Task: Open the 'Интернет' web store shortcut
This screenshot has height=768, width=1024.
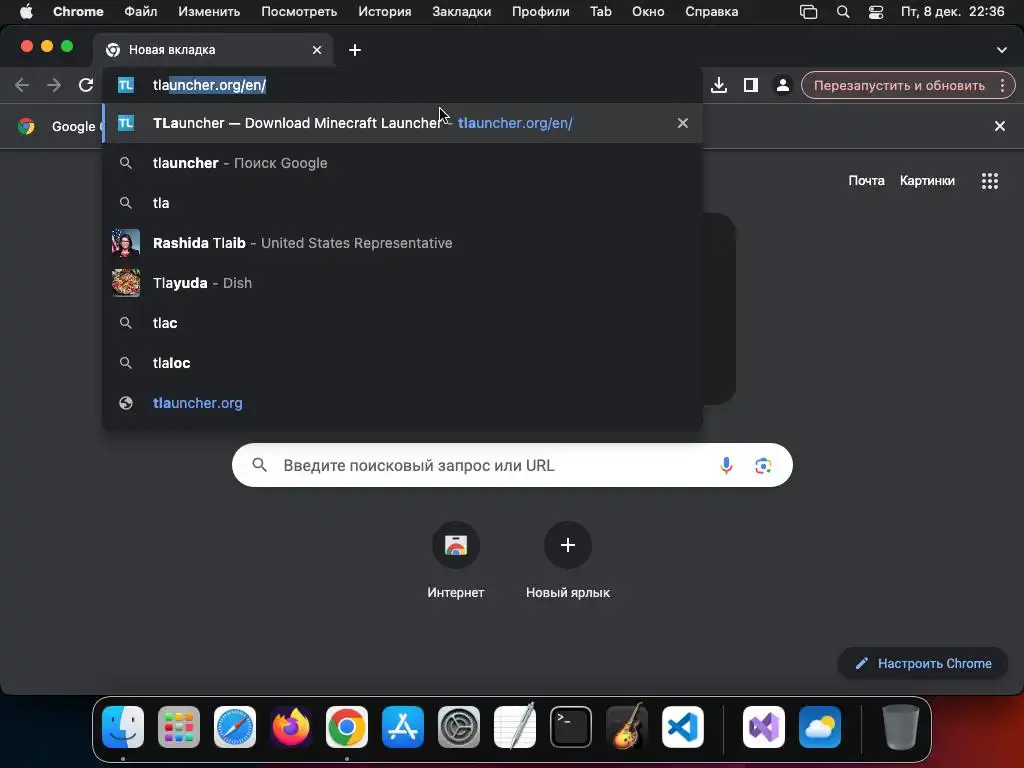Action: 456,560
